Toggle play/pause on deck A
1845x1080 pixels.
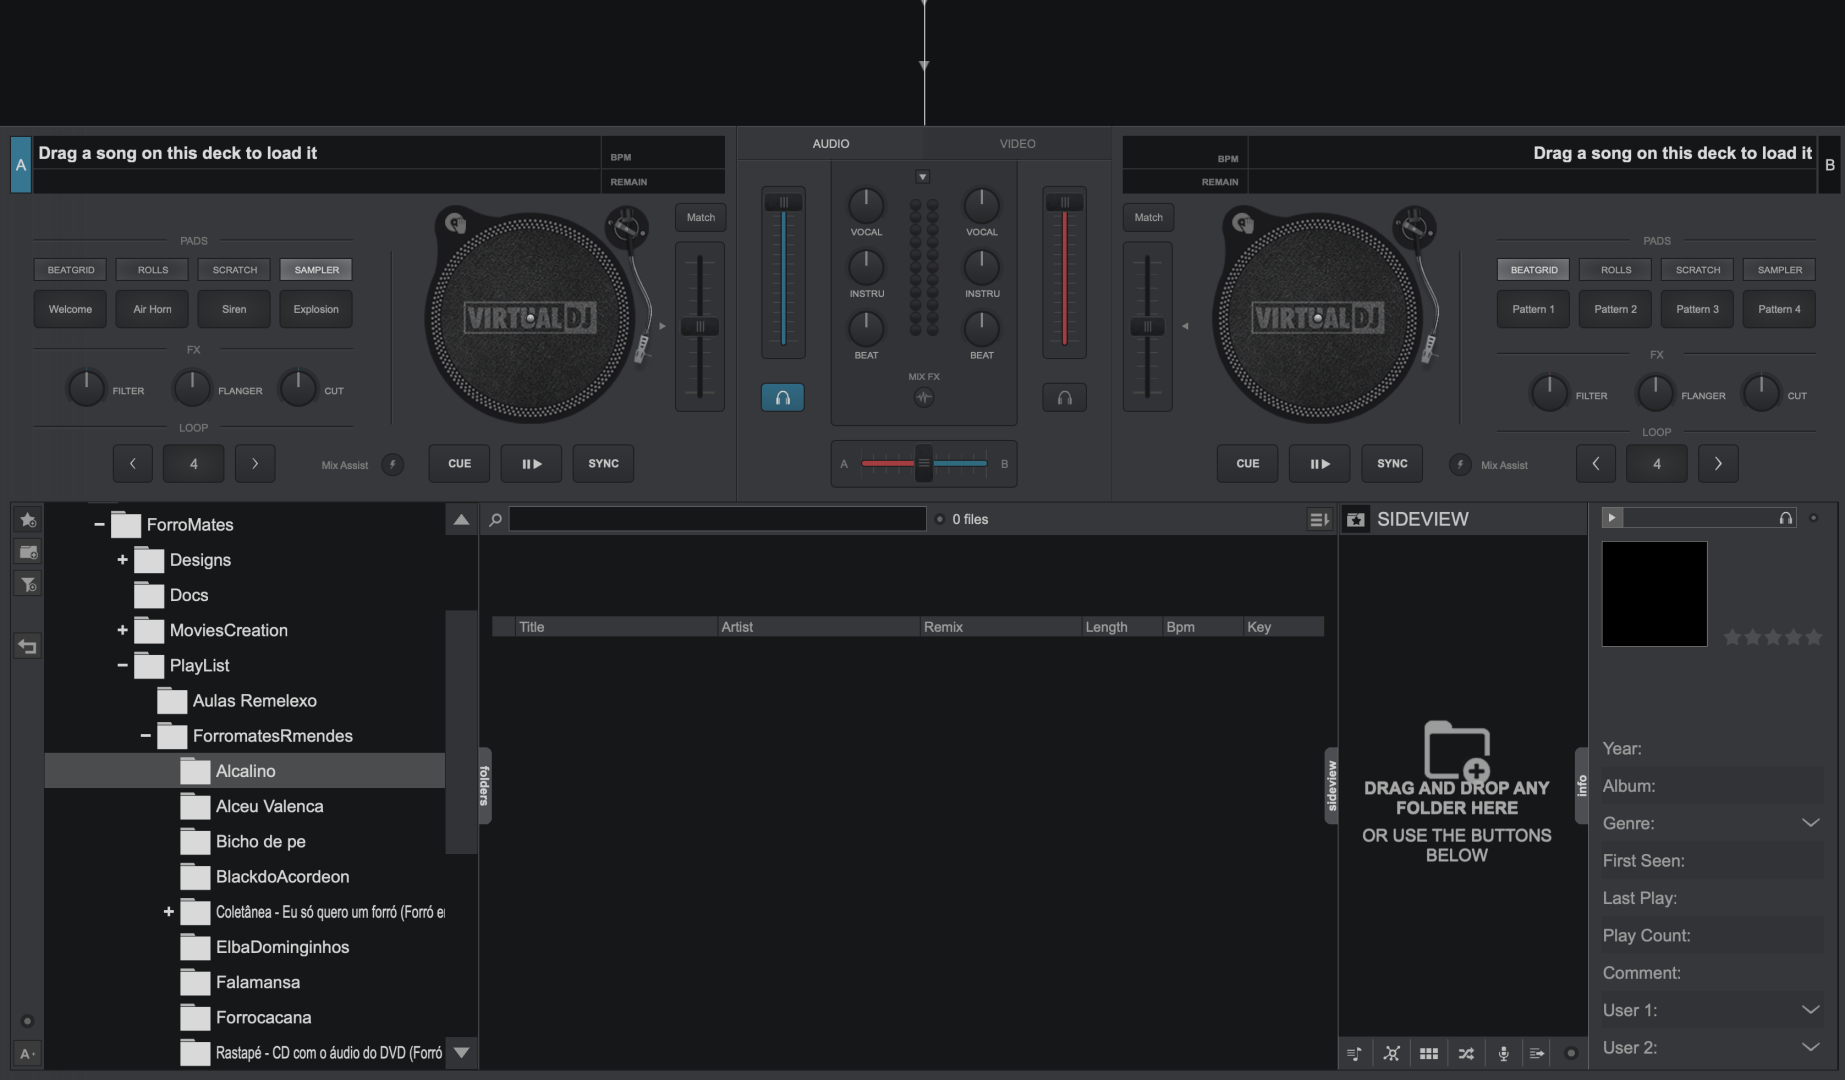coord(531,464)
